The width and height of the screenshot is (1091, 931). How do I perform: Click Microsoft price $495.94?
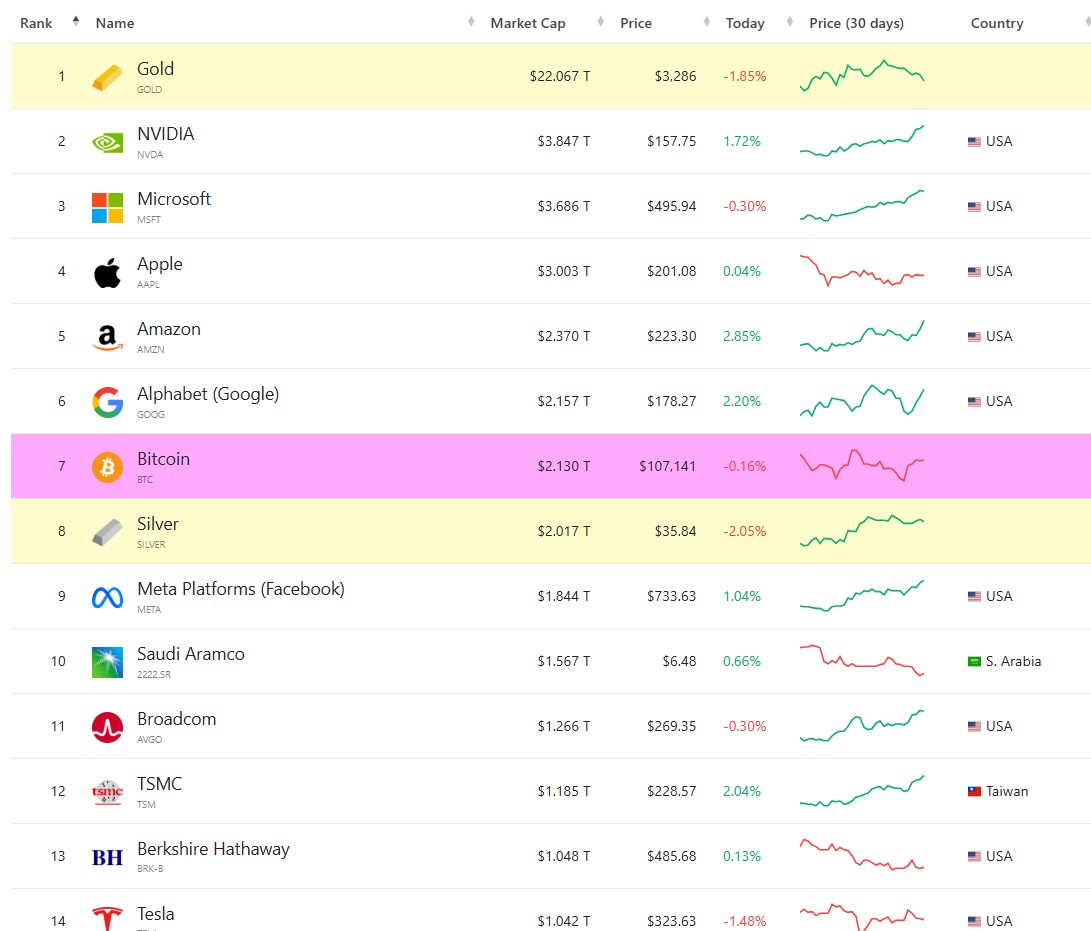pos(671,206)
